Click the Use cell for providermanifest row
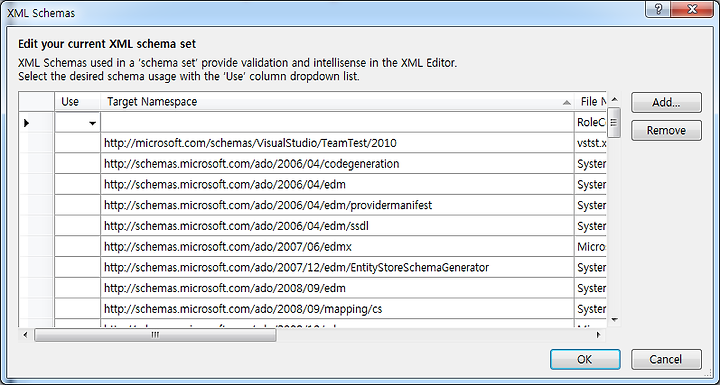720x385 pixels. [78, 205]
